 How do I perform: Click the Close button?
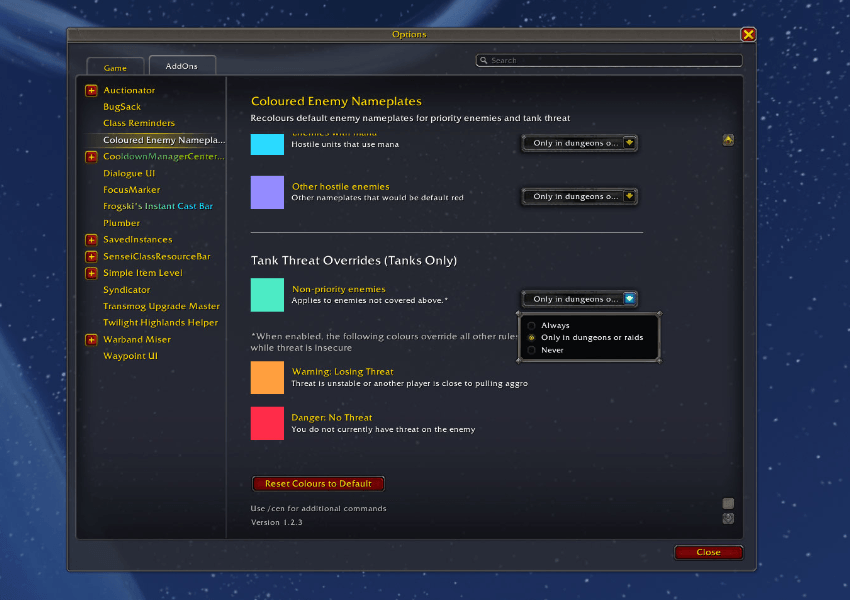click(x=708, y=552)
